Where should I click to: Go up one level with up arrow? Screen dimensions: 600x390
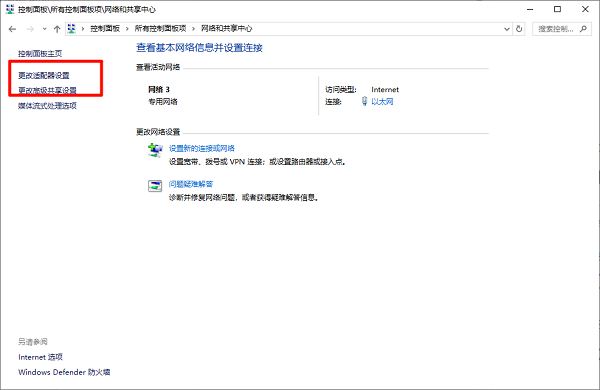[57, 29]
